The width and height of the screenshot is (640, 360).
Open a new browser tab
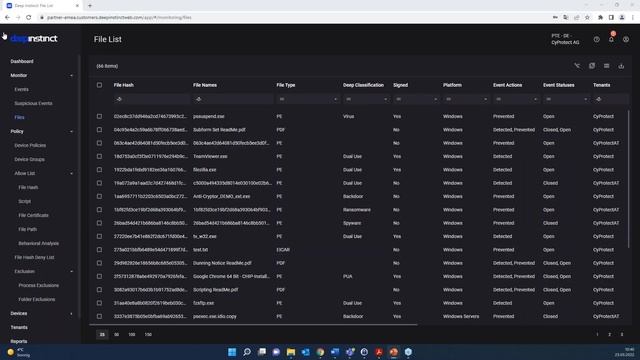tap(90, 6)
